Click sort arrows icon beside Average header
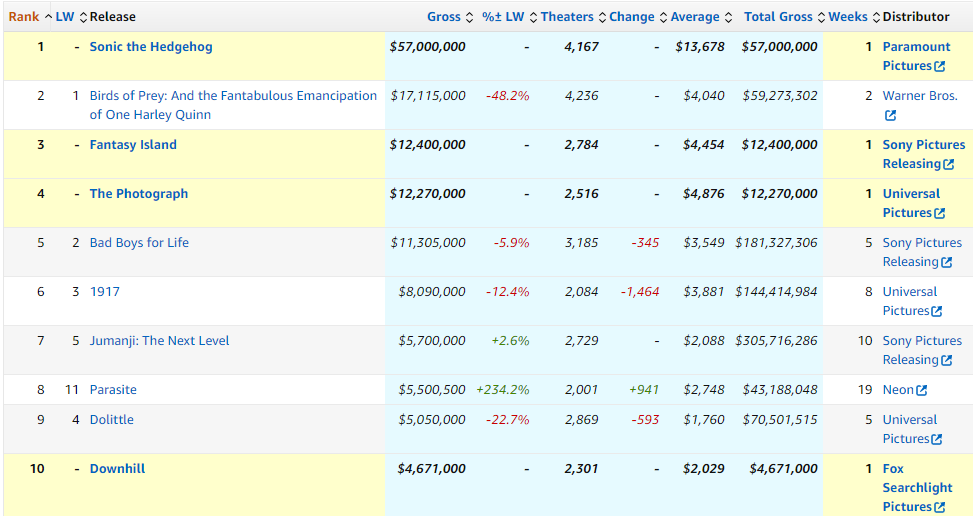The height and width of the screenshot is (516, 973). pyautogui.click(x=728, y=17)
